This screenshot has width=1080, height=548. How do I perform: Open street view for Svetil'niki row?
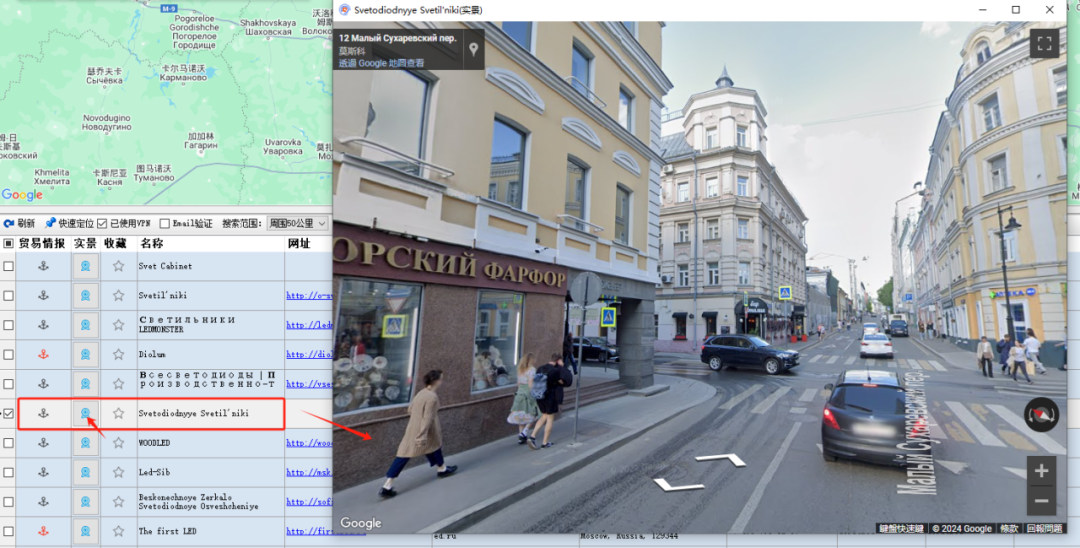[85, 295]
